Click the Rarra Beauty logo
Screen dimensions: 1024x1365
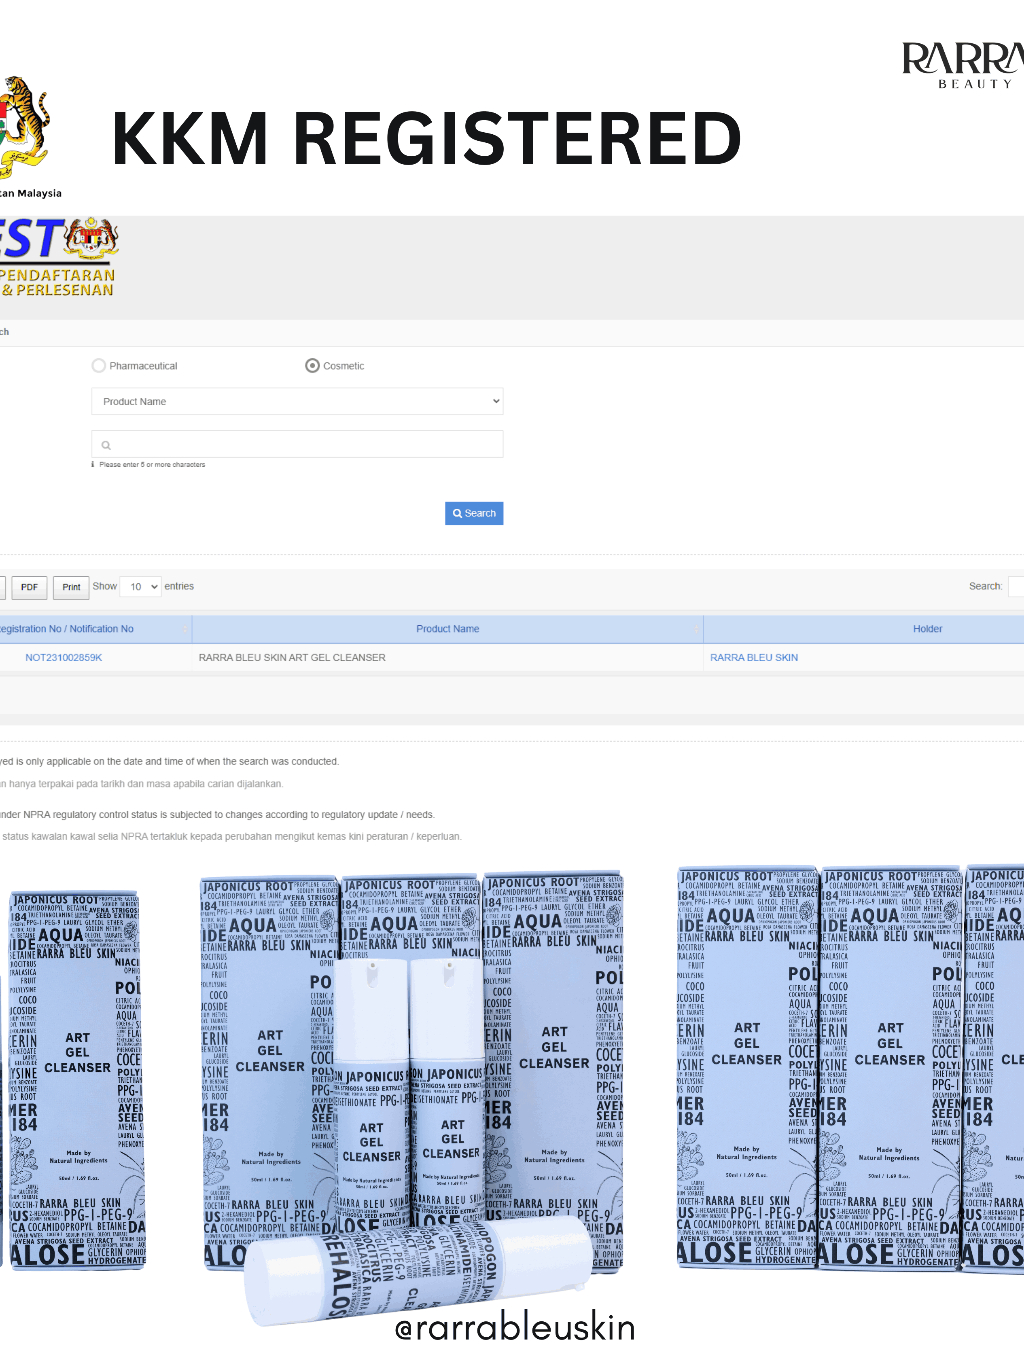pos(962,65)
